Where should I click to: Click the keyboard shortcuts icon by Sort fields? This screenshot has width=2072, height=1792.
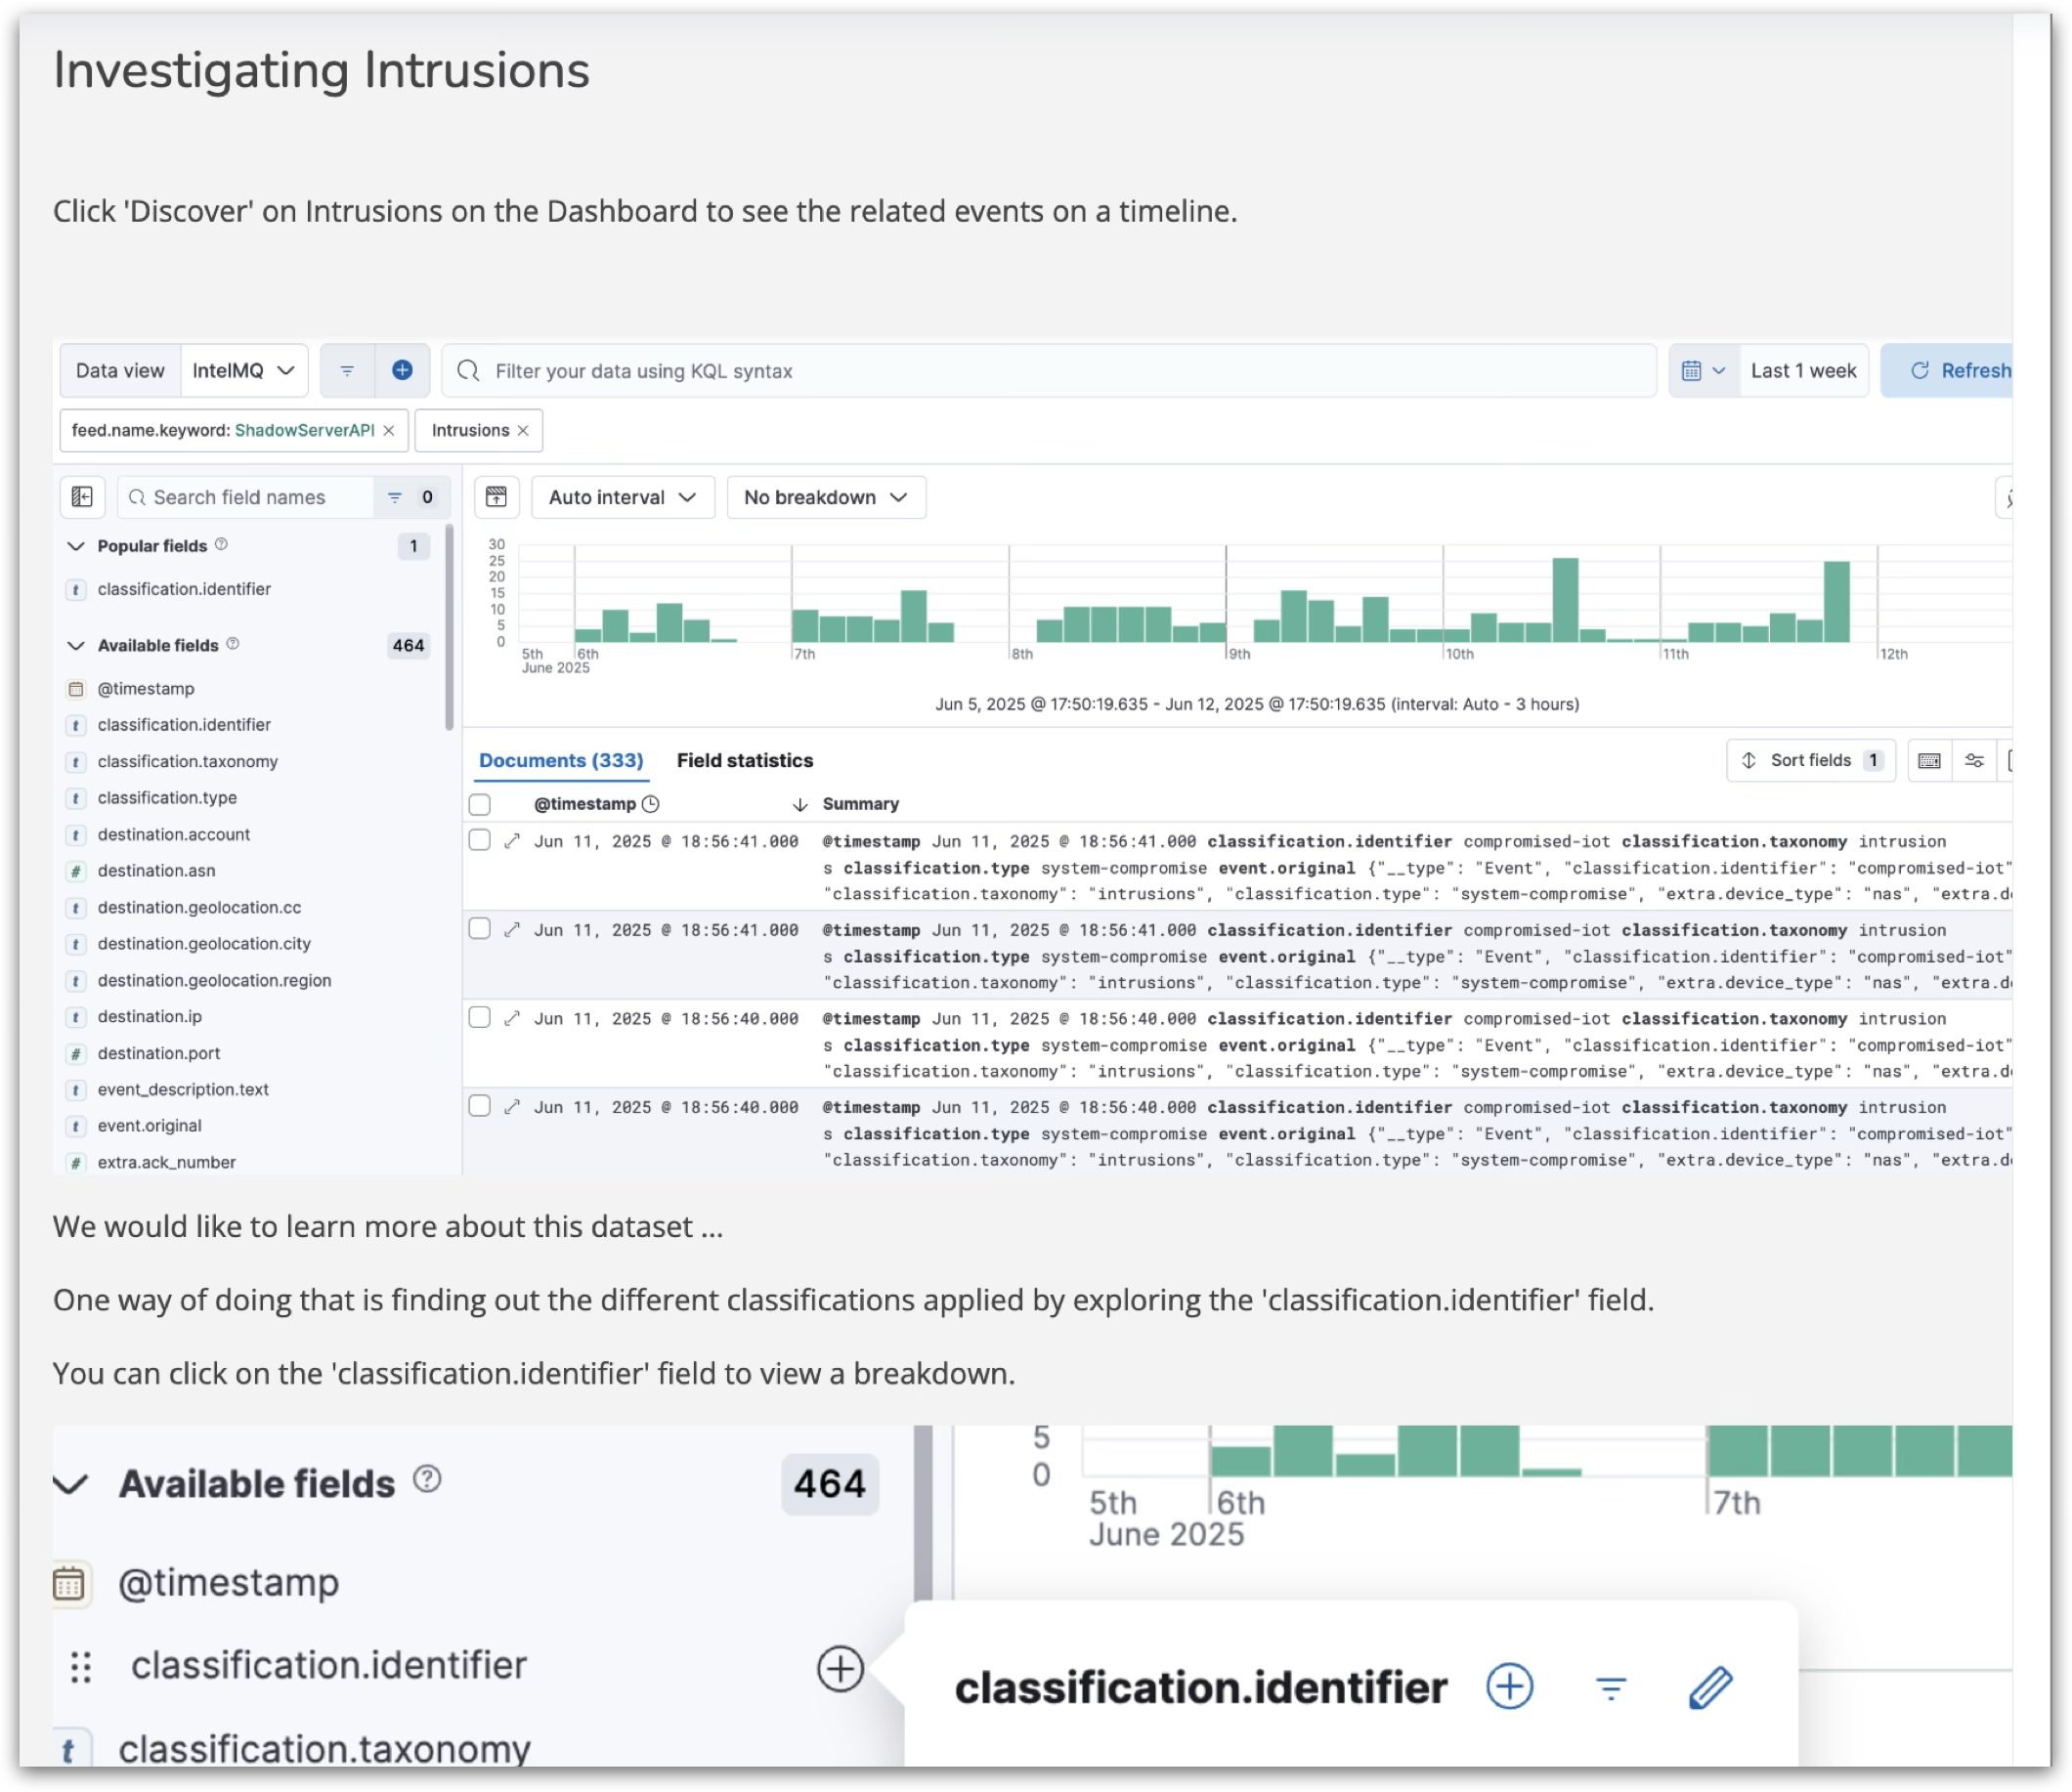1929,761
